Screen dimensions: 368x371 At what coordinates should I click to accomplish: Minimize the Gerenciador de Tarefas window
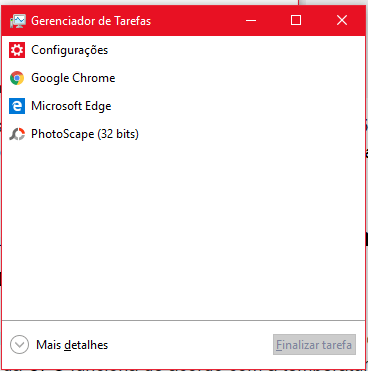pyautogui.click(x=251, y=21)
